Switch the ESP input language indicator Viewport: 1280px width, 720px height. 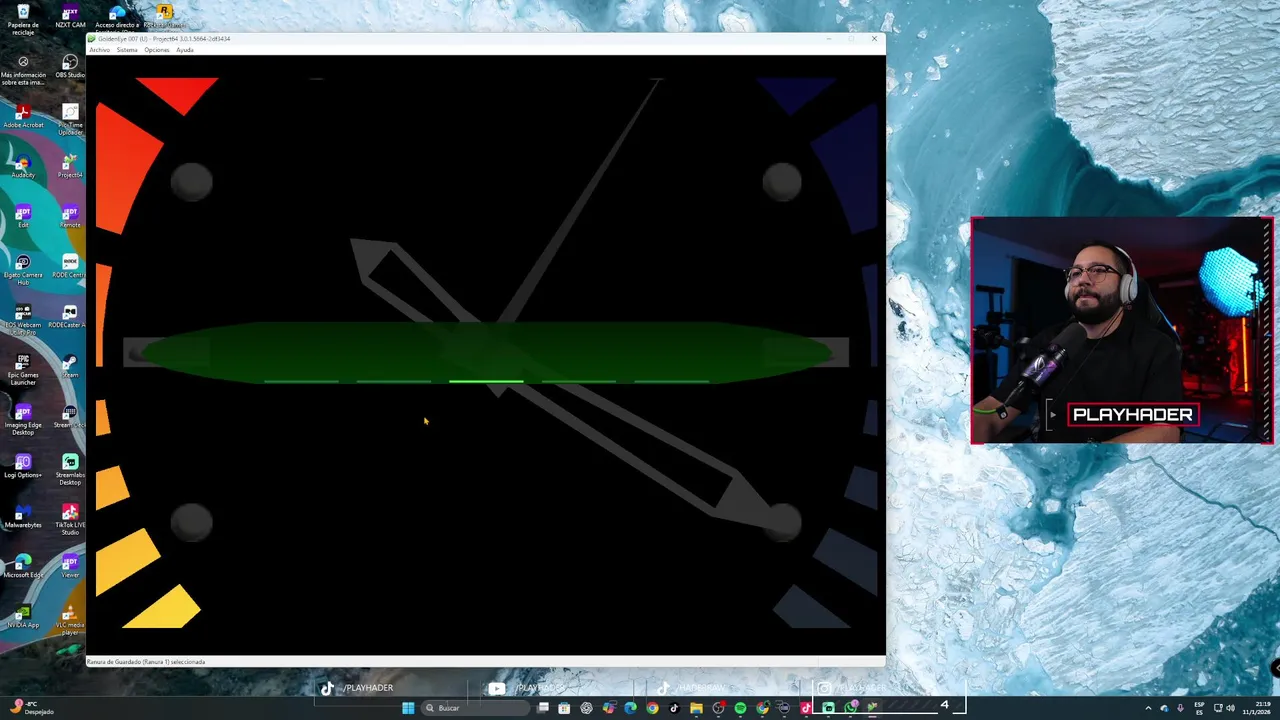pos(1200,708)
